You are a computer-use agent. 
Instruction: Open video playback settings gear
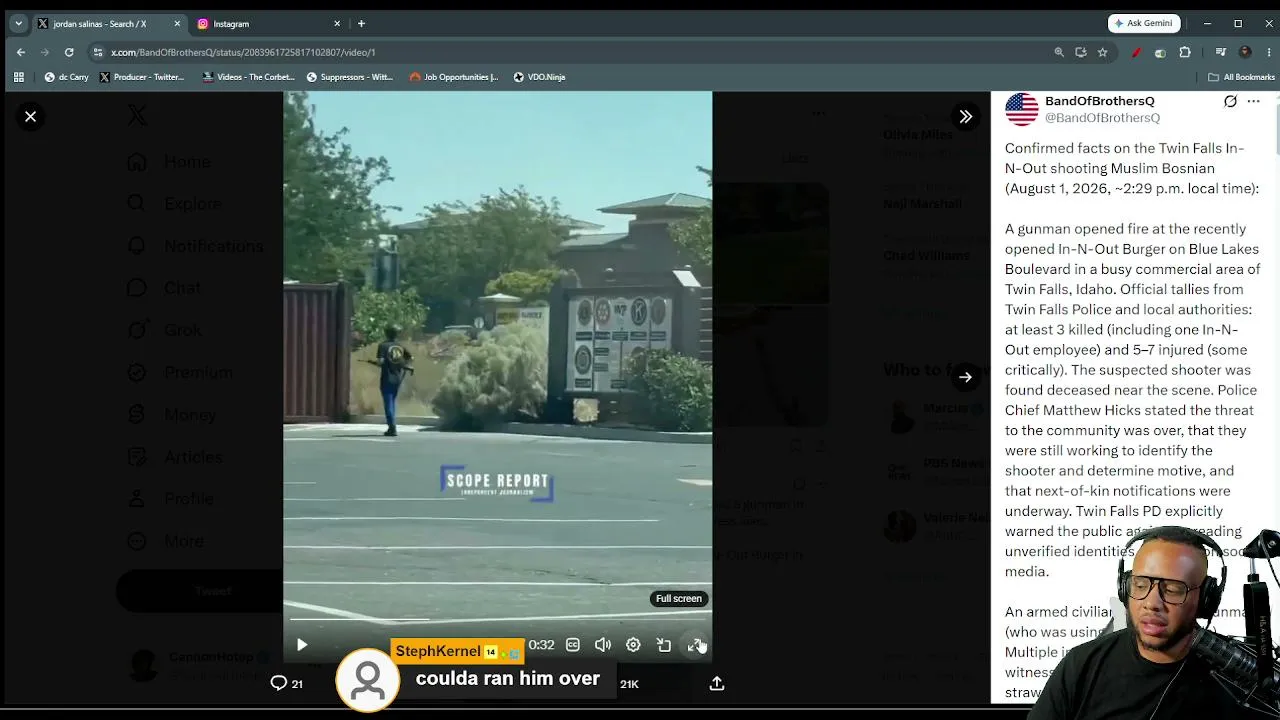(x=633, y=645)
